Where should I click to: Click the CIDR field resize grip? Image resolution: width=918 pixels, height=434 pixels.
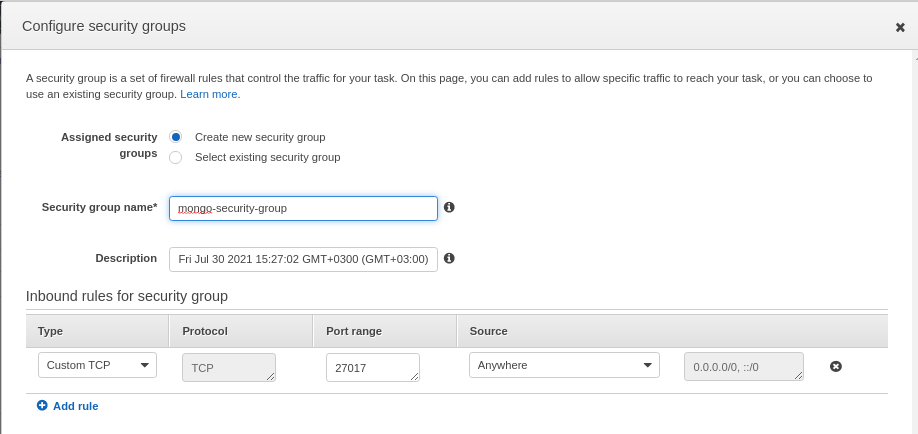point(799,376)
